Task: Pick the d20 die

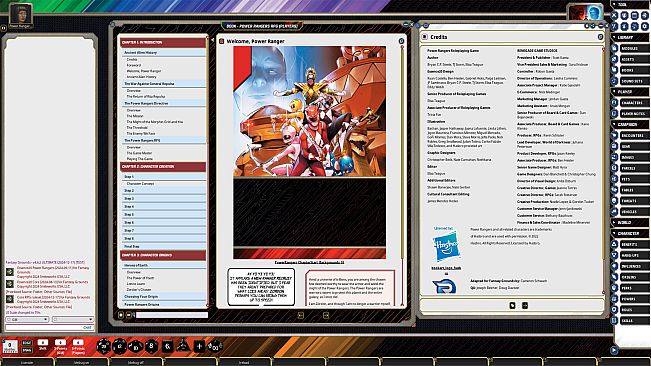Action: tap(103, 346)
